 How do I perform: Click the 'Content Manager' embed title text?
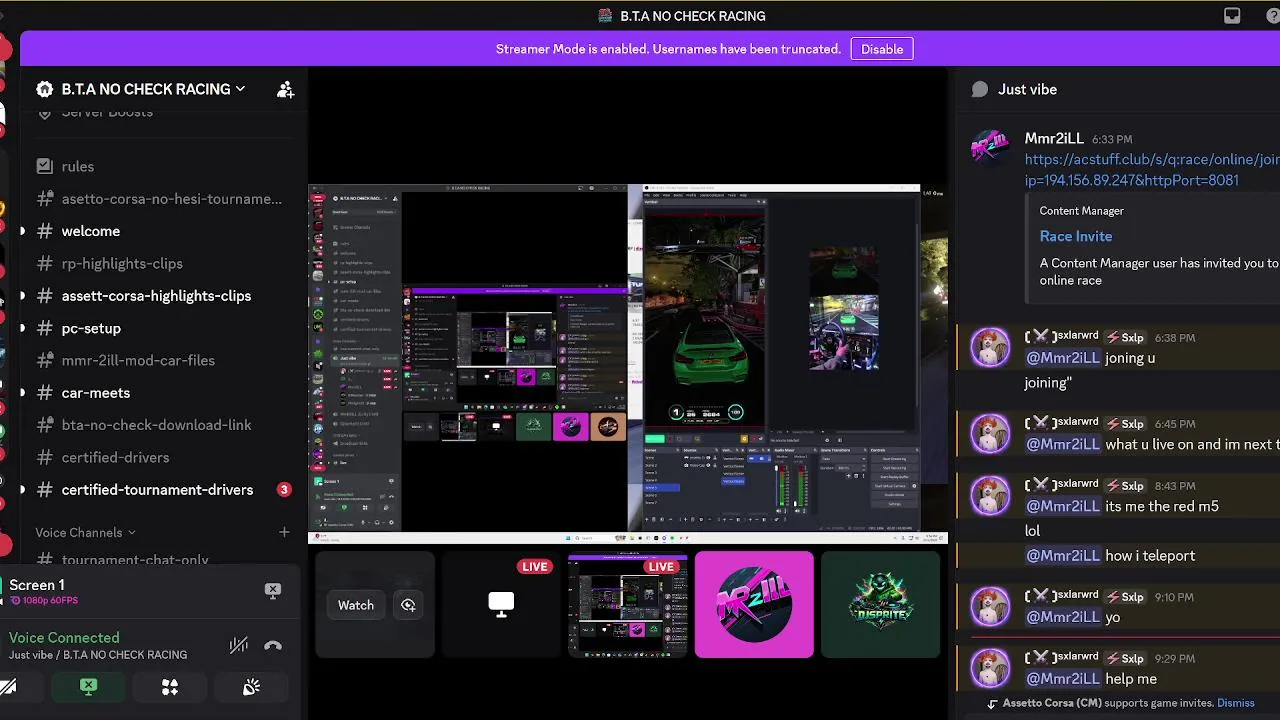click(x=1082, y=211)
